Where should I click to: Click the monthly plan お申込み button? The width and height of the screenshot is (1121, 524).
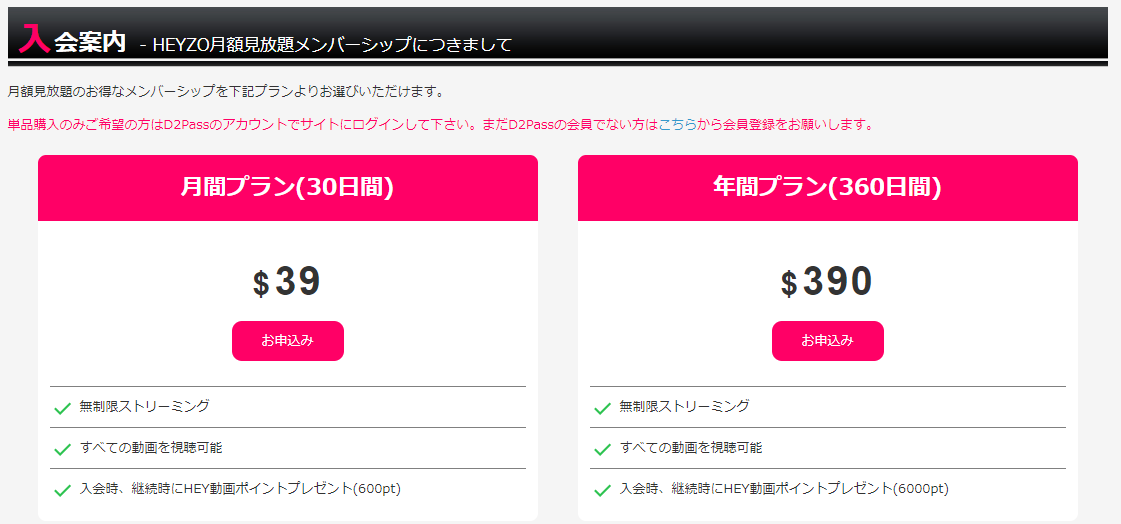288,341
